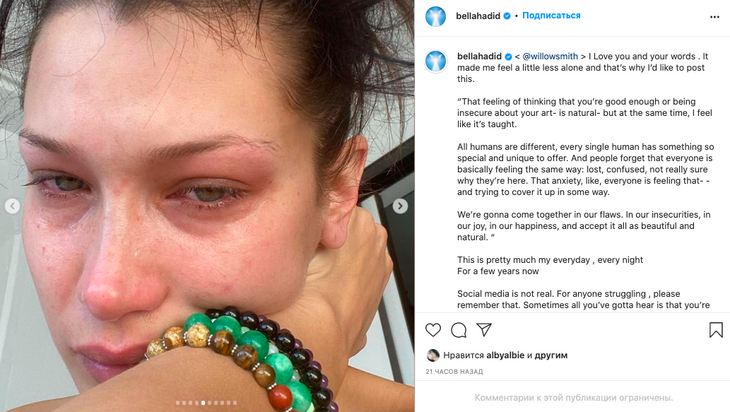Share post using paper plane icon

point(484,330)
